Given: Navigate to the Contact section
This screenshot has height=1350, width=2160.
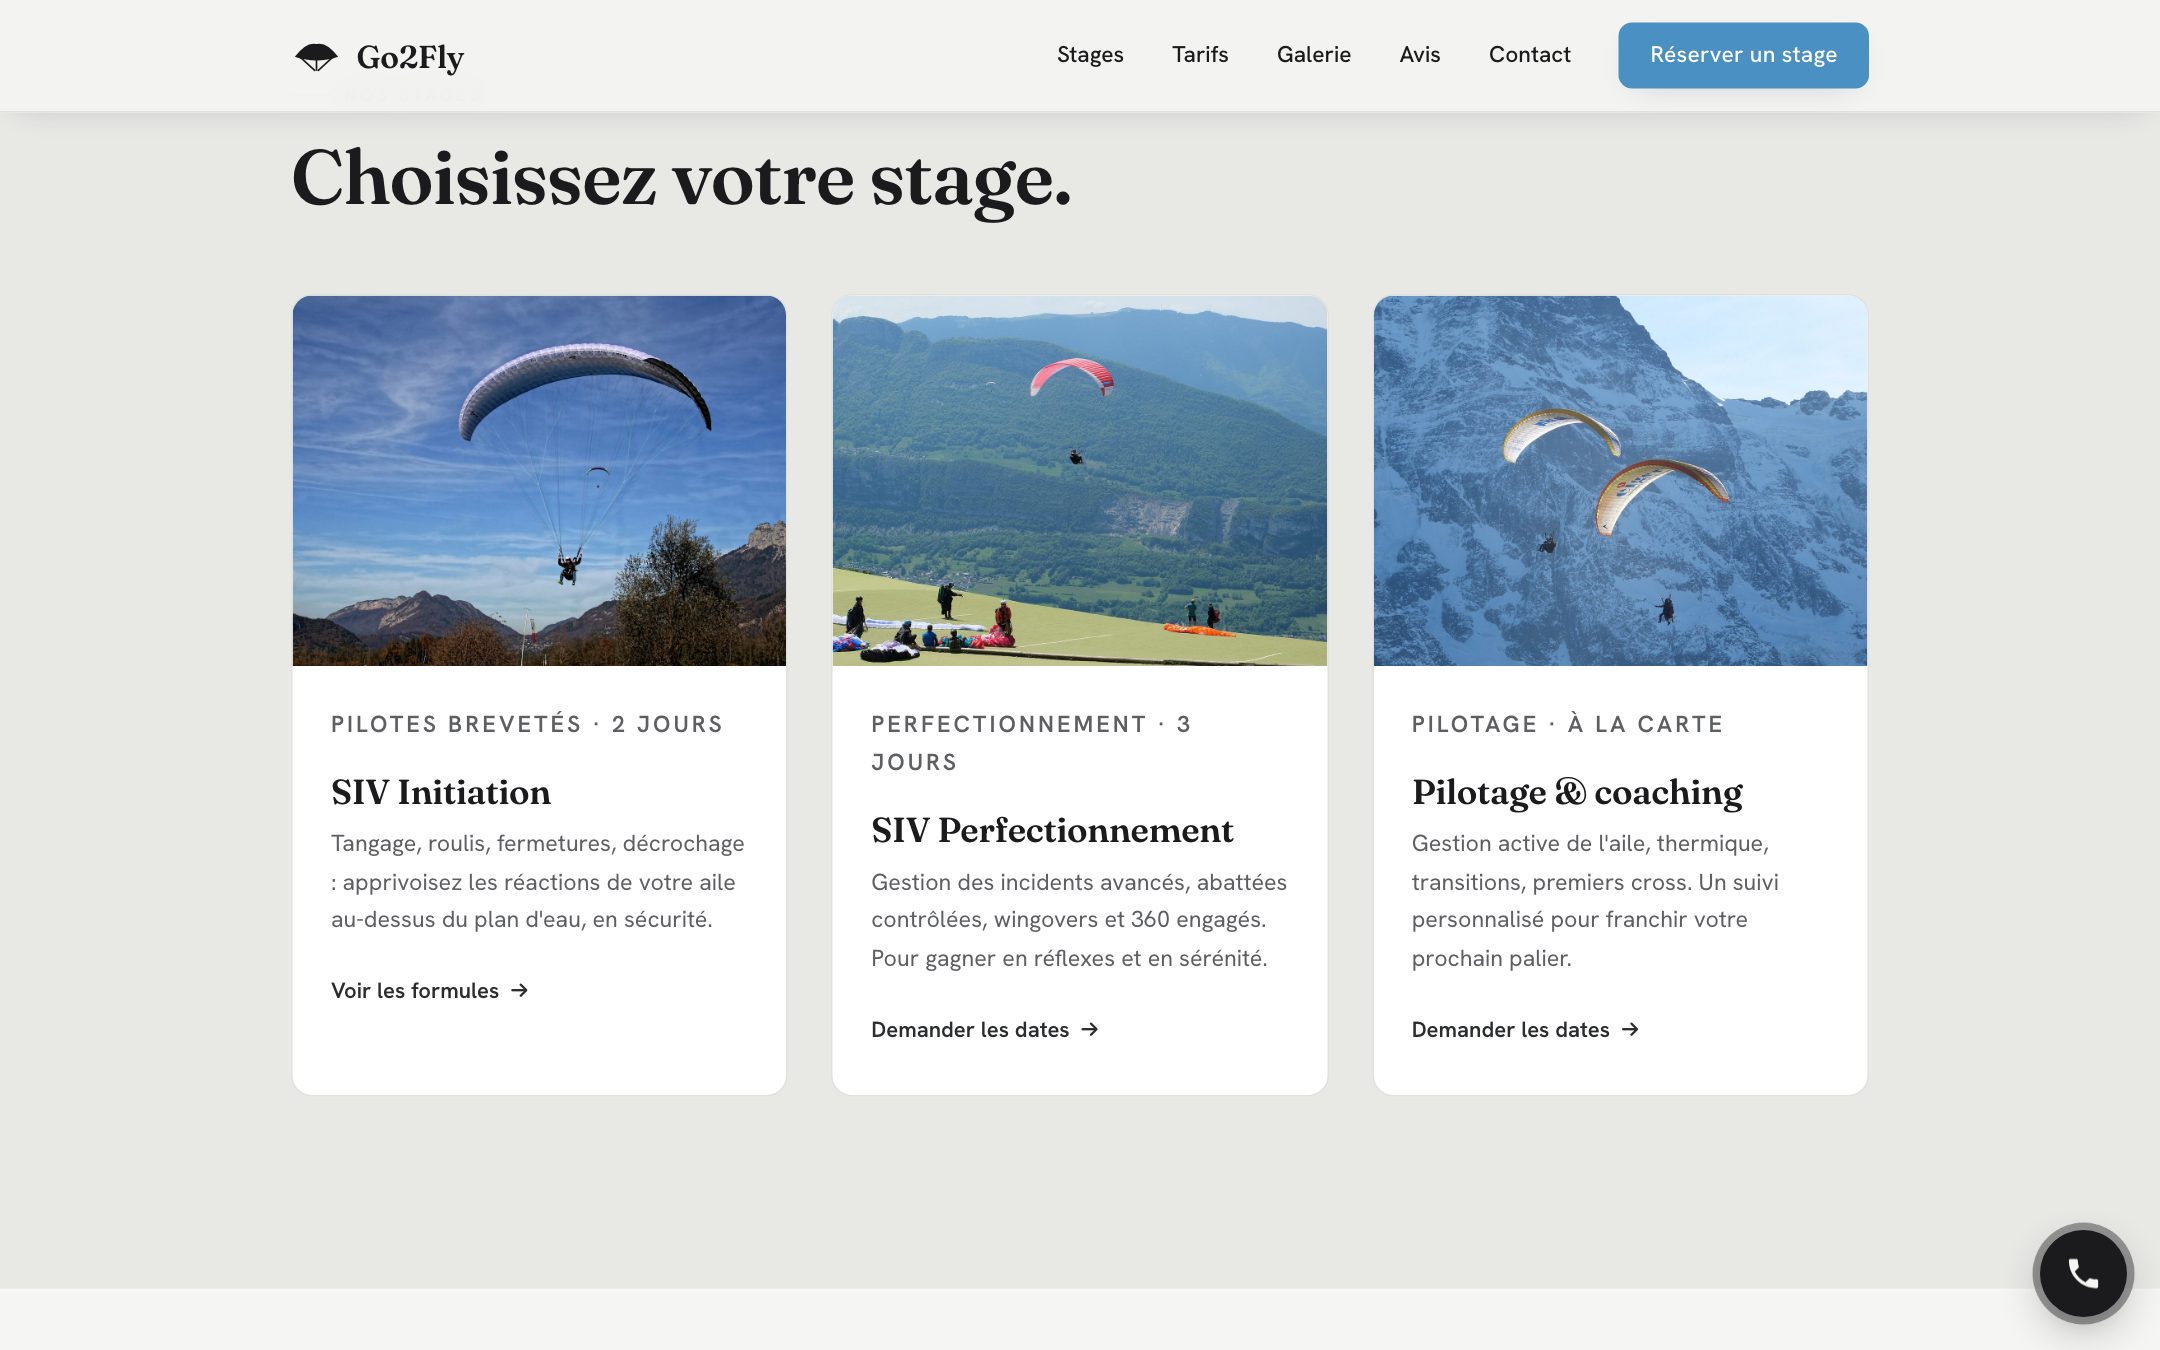Looking at the screenshot, I should point(1530,55).
